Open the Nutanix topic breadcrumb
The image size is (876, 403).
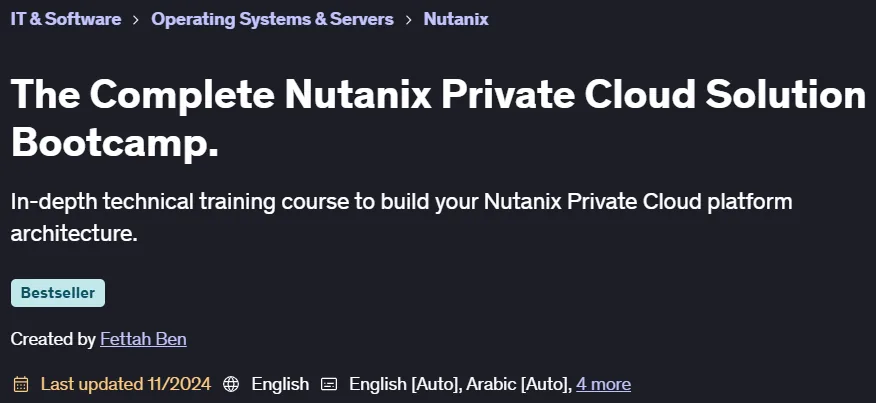click(x=456, y=19)
